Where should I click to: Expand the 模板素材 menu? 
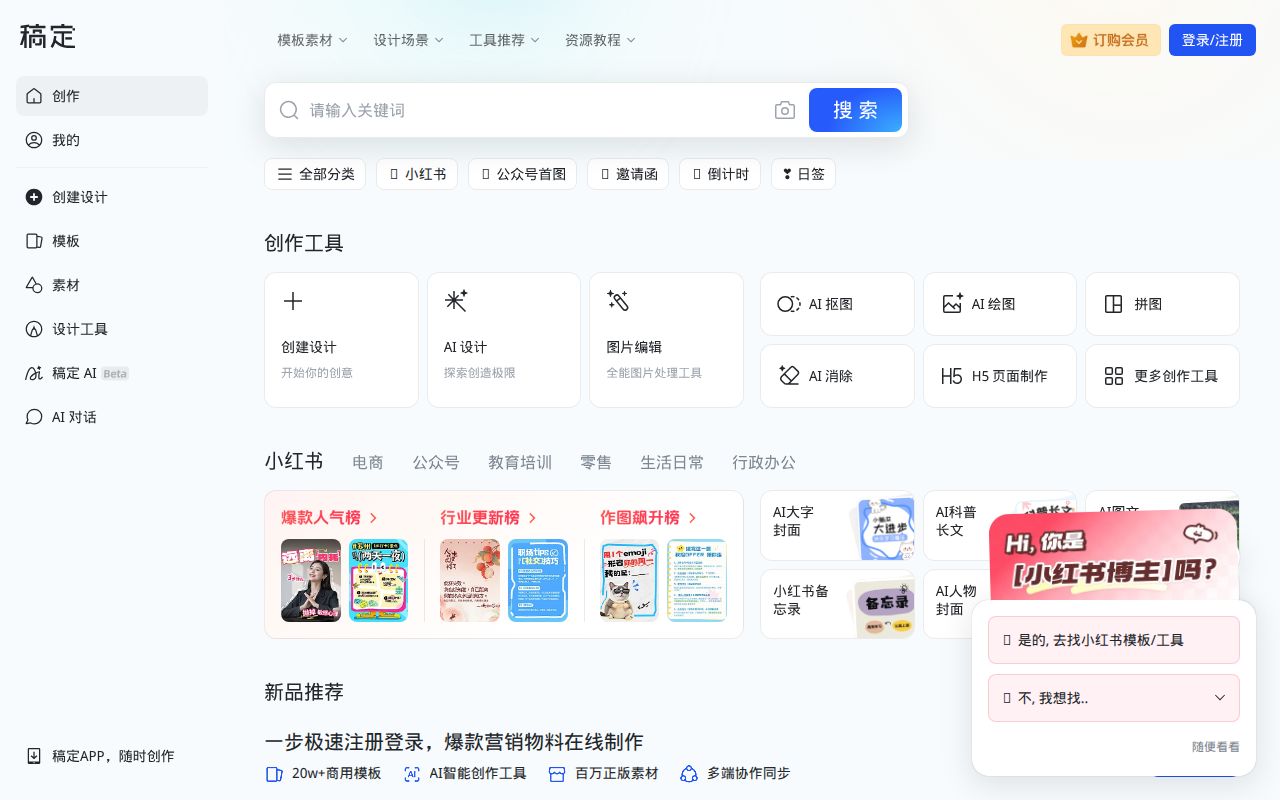click(x=312, y=40)
